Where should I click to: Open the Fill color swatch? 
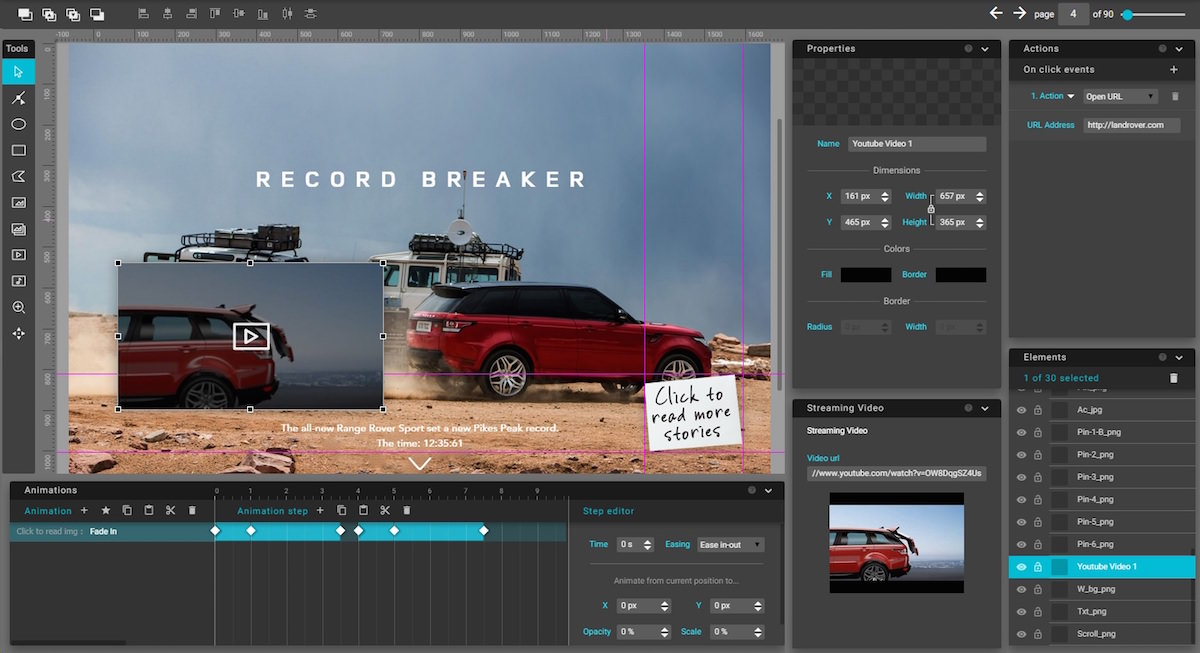coord(866,275)
